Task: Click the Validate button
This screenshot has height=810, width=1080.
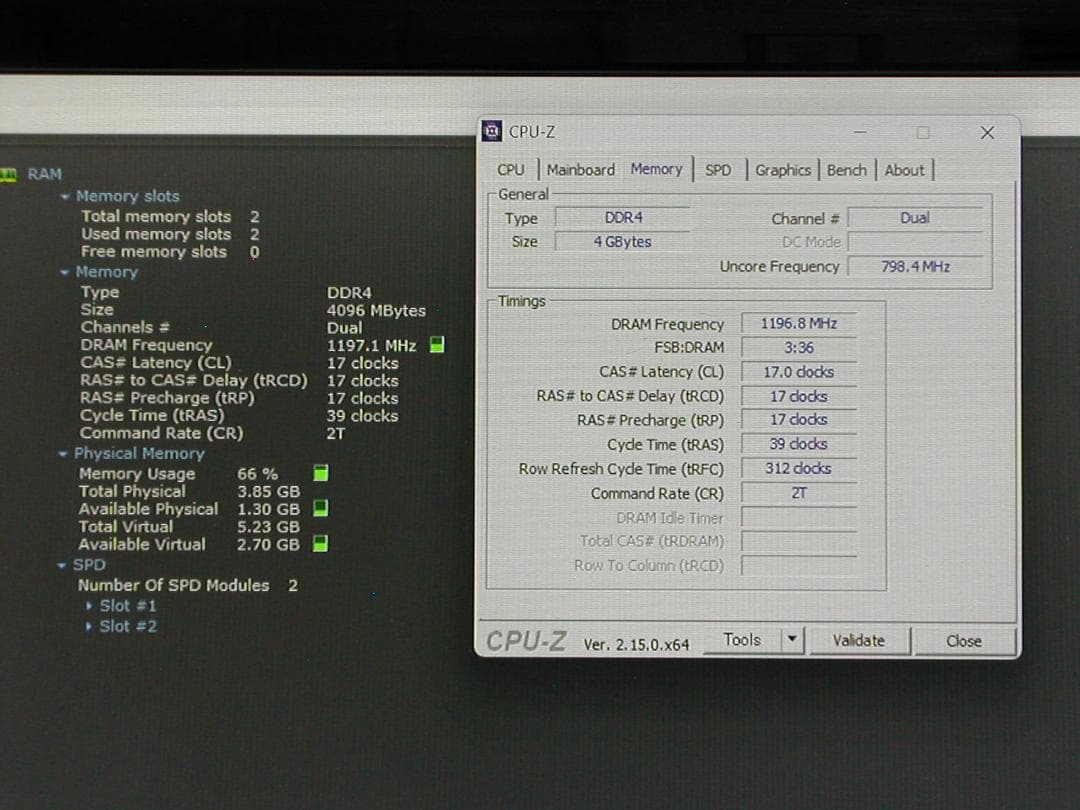Action: tap(859, 640)
